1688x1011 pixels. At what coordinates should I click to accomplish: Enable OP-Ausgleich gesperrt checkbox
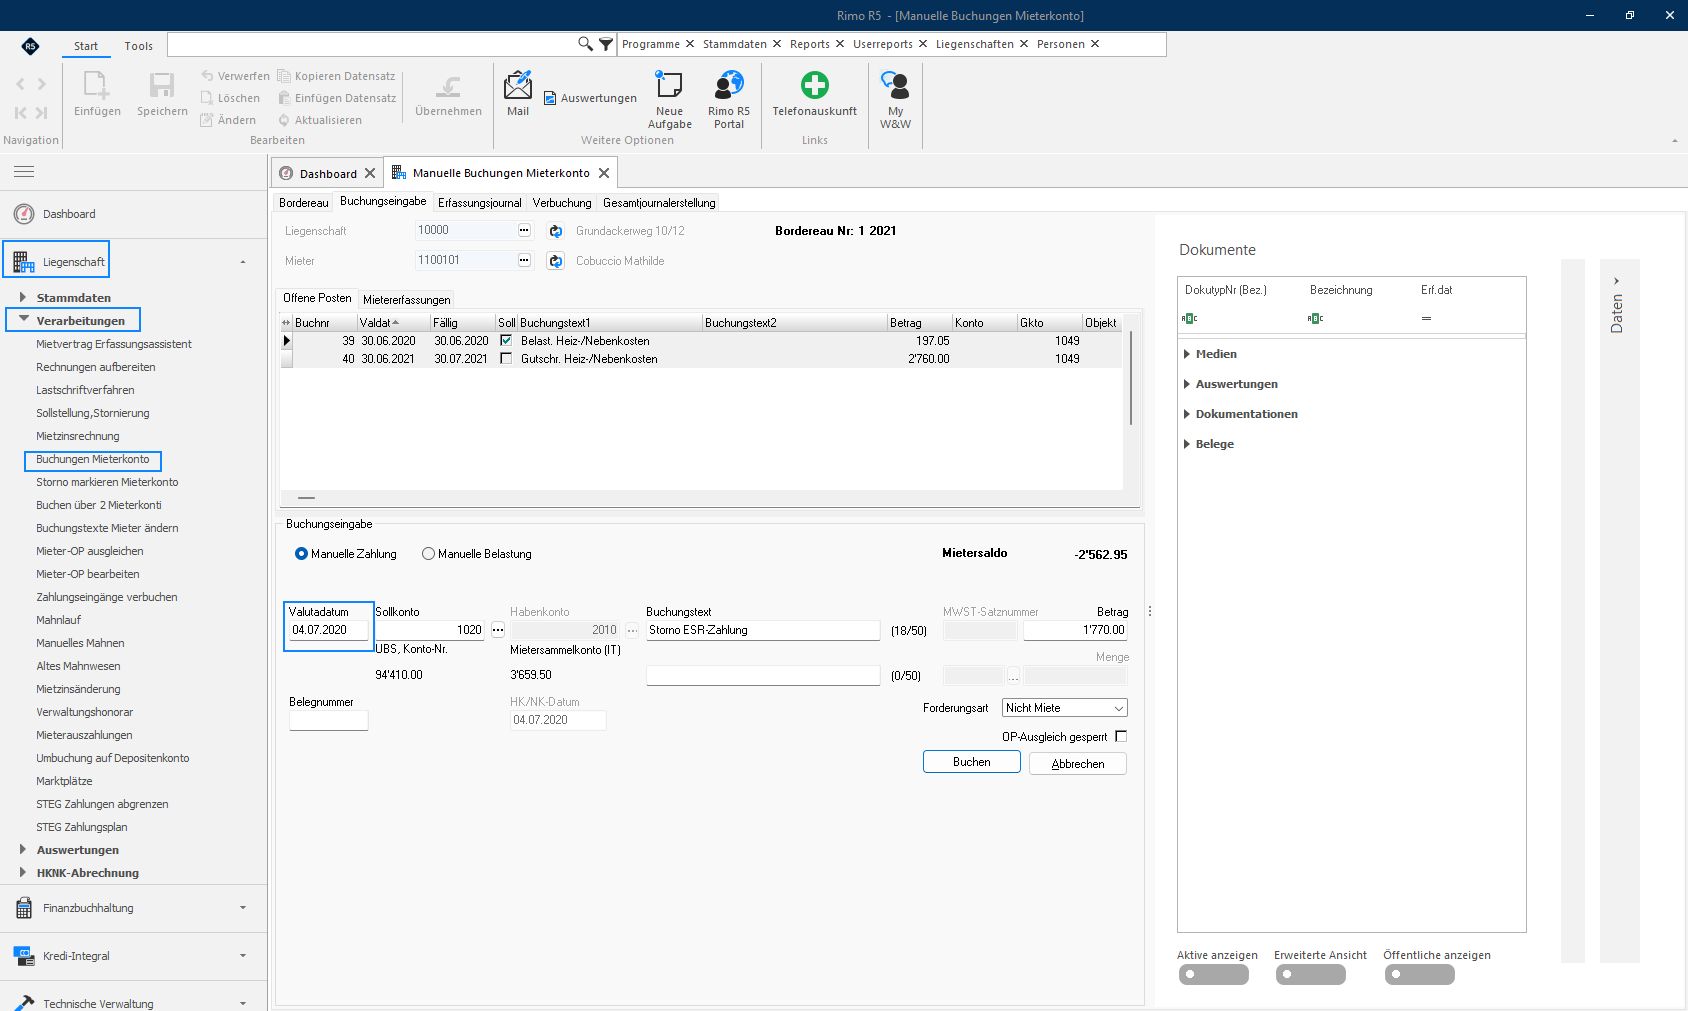point(1121,737)
